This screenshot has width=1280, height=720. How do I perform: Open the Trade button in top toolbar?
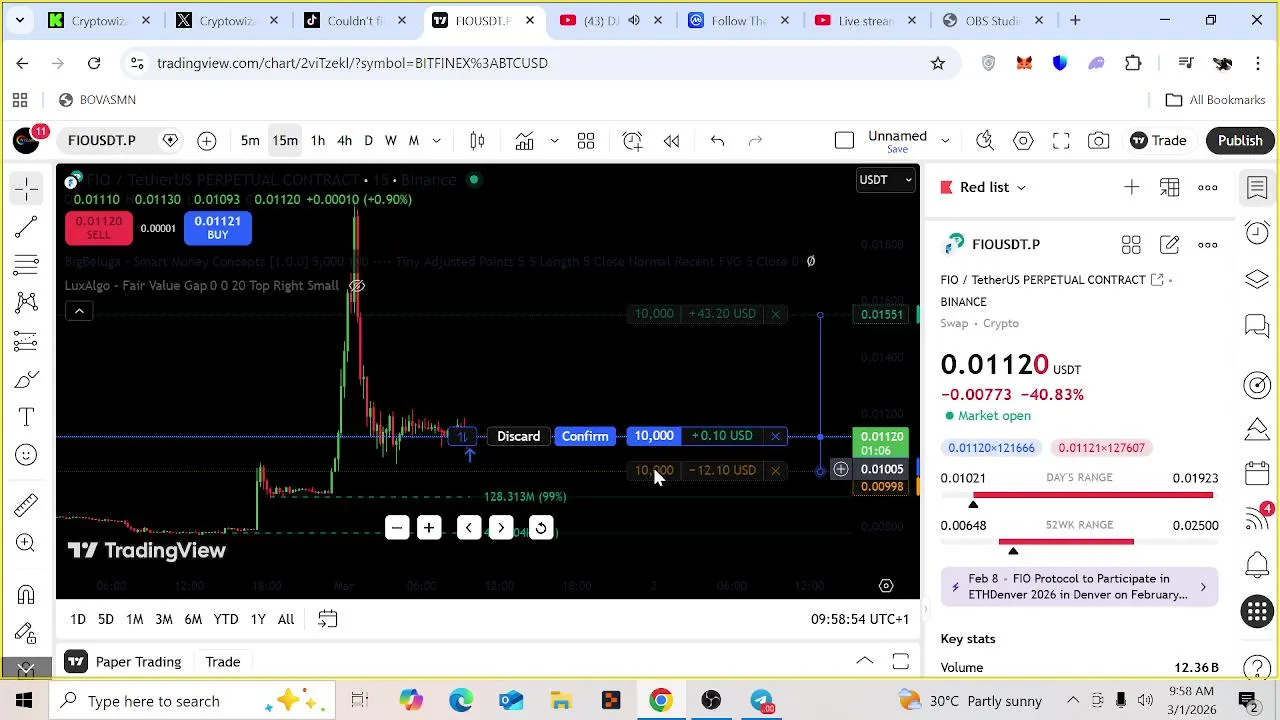pyautogui.click(x=1158, y=141)
